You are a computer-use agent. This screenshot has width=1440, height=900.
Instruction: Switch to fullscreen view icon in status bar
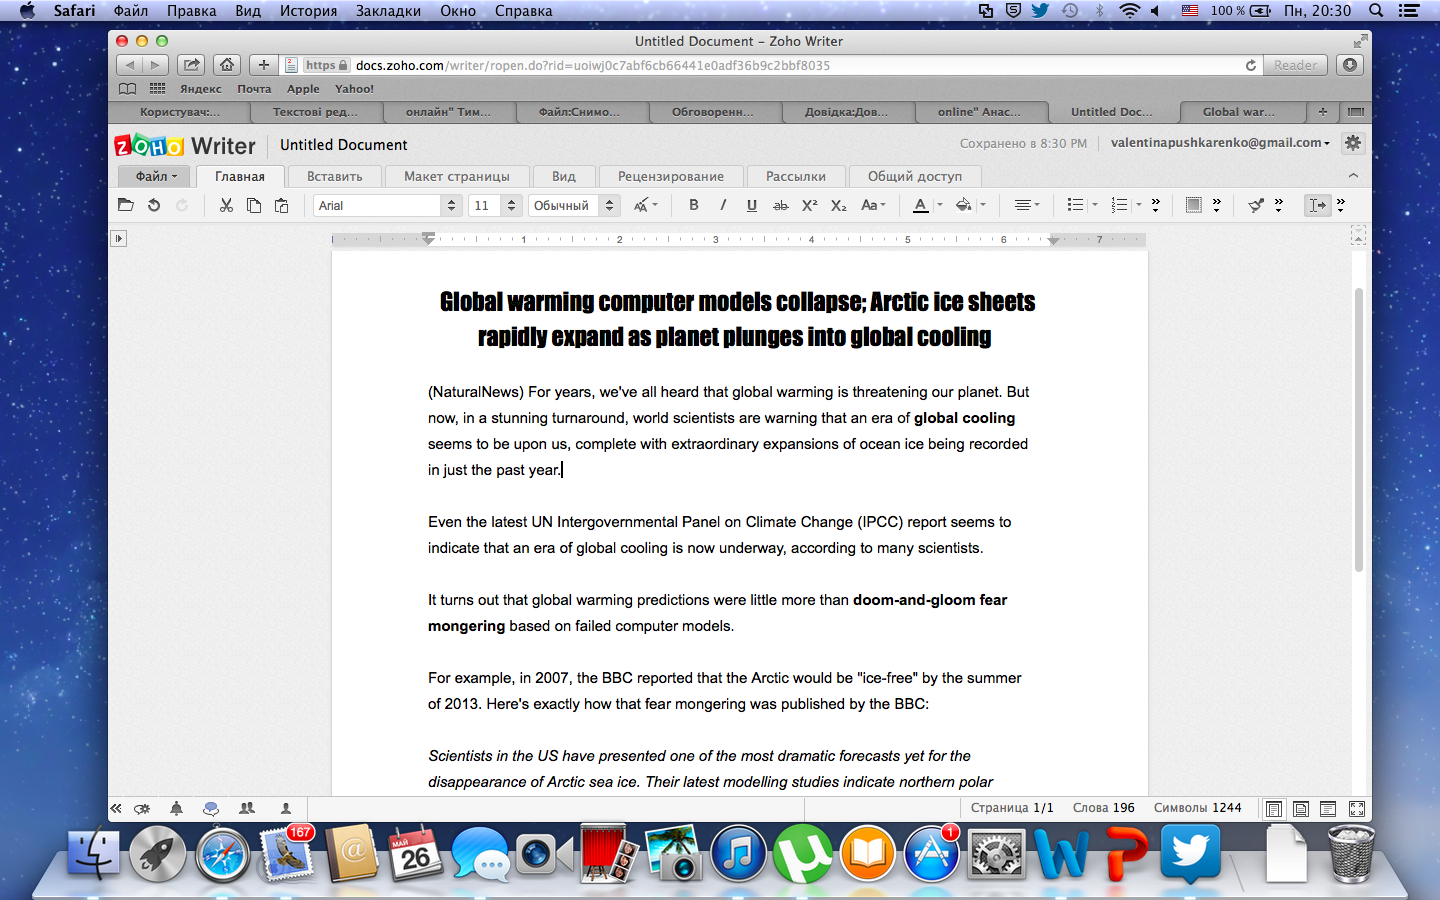click(x=1357, y=809)
